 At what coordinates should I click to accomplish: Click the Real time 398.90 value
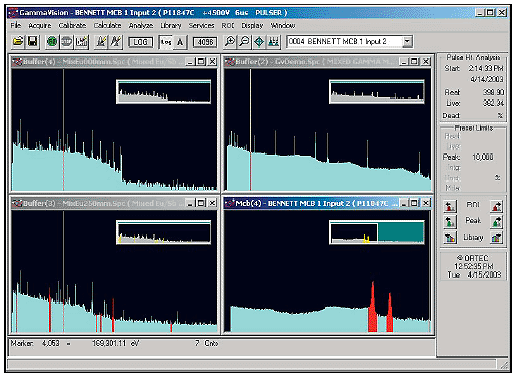[x=493, y=92]
